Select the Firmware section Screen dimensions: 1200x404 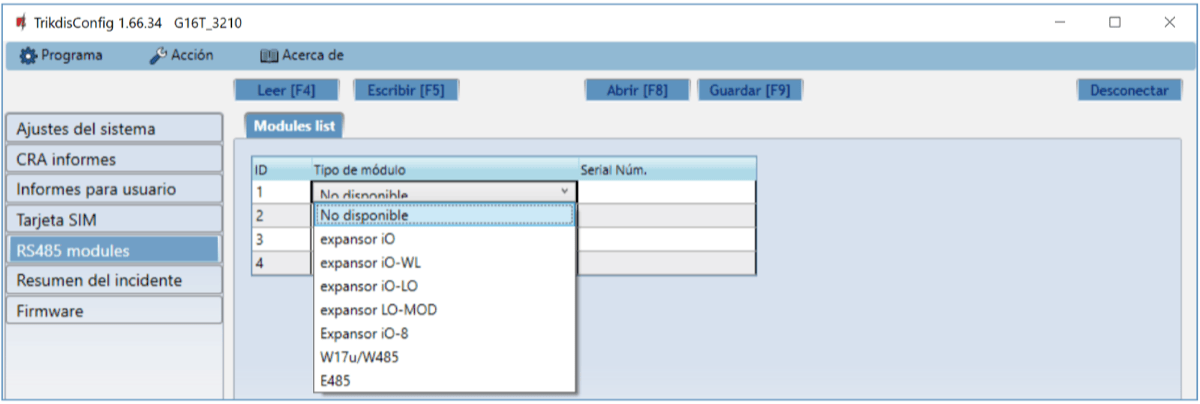[x=112, y=311]
